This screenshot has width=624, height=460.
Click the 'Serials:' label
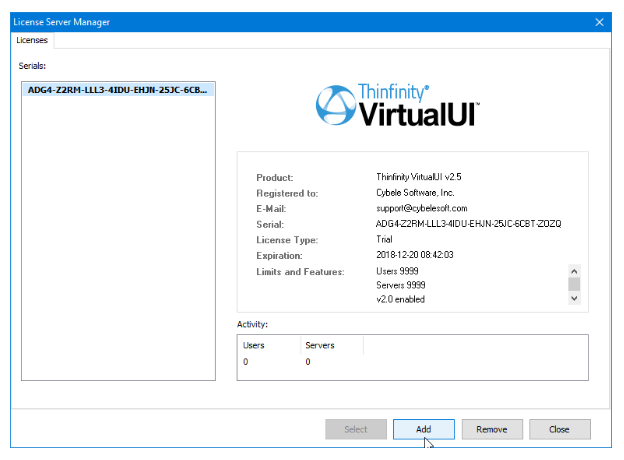coord(32,66)
